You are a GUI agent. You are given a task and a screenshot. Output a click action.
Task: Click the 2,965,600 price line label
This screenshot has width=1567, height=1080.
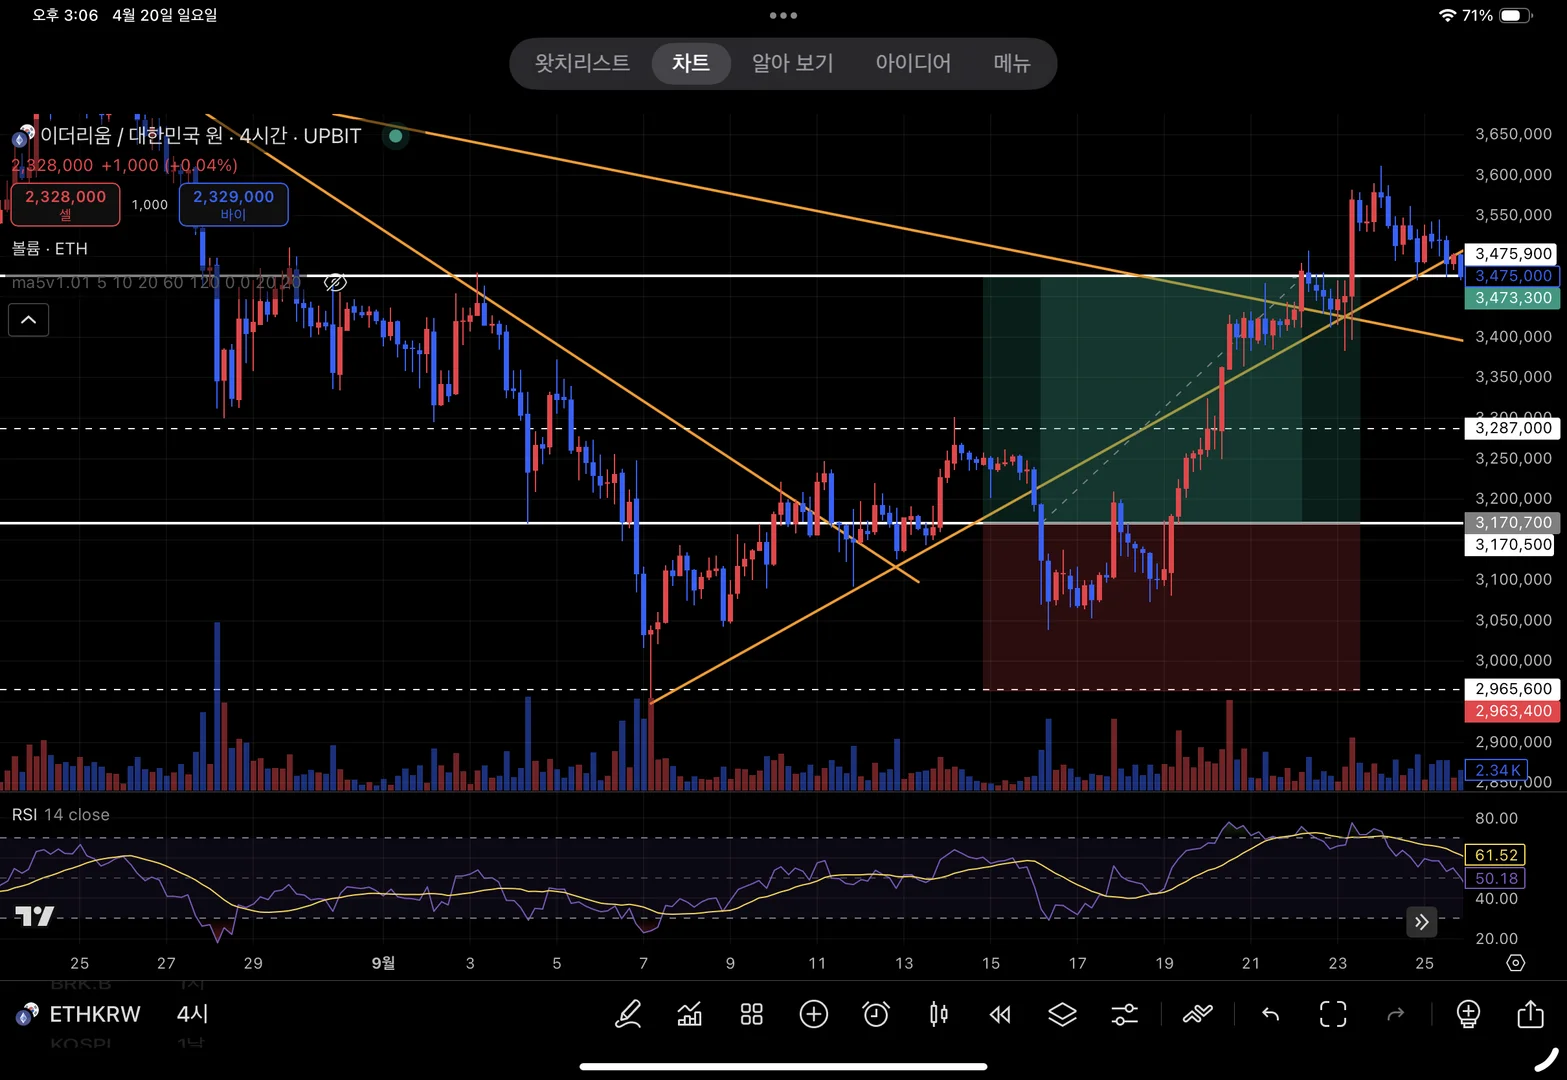(x=1513, y=689)
